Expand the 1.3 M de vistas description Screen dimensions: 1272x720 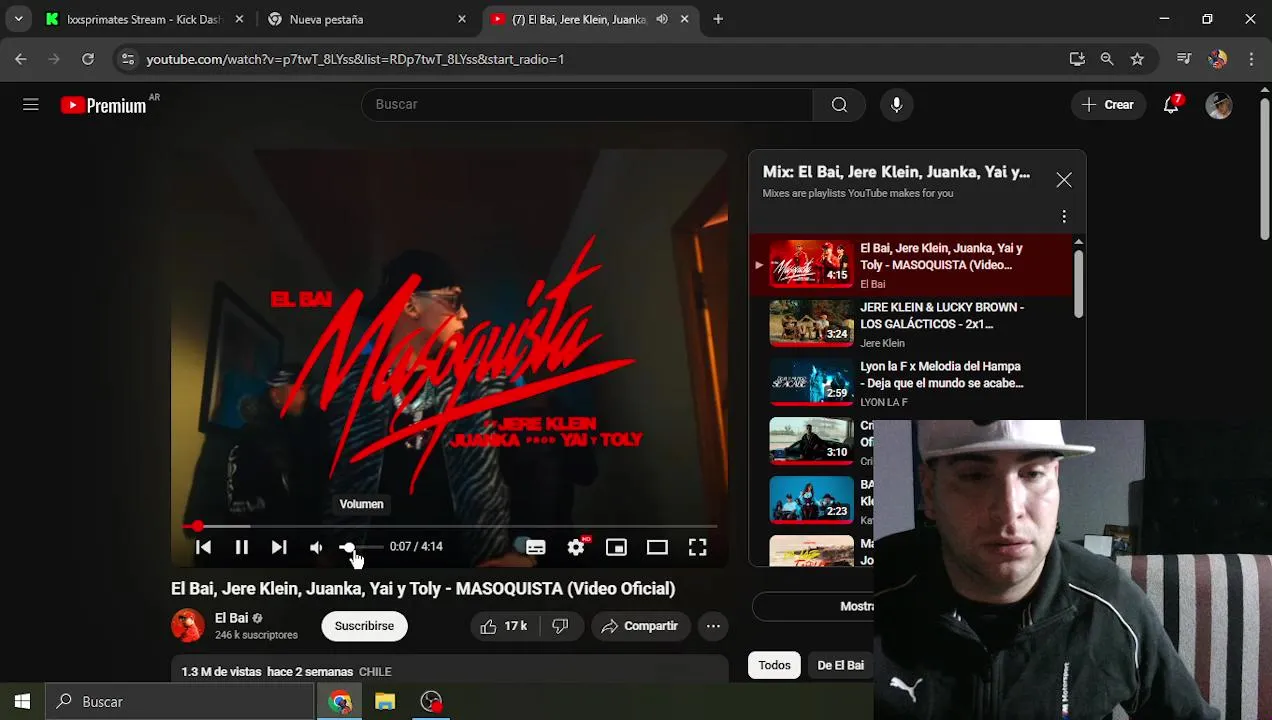tap(449, 669)
